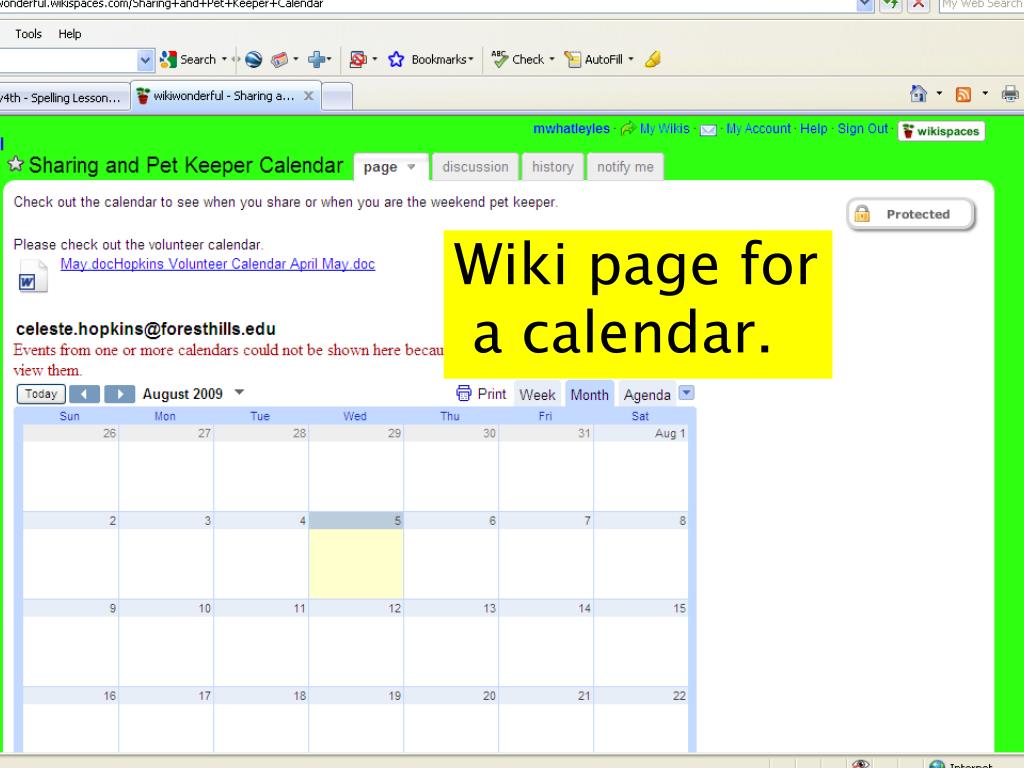This screenshot has height=768, width=1024.
Task: Click the Aug 1 calendar day
Action: (641, 468)
